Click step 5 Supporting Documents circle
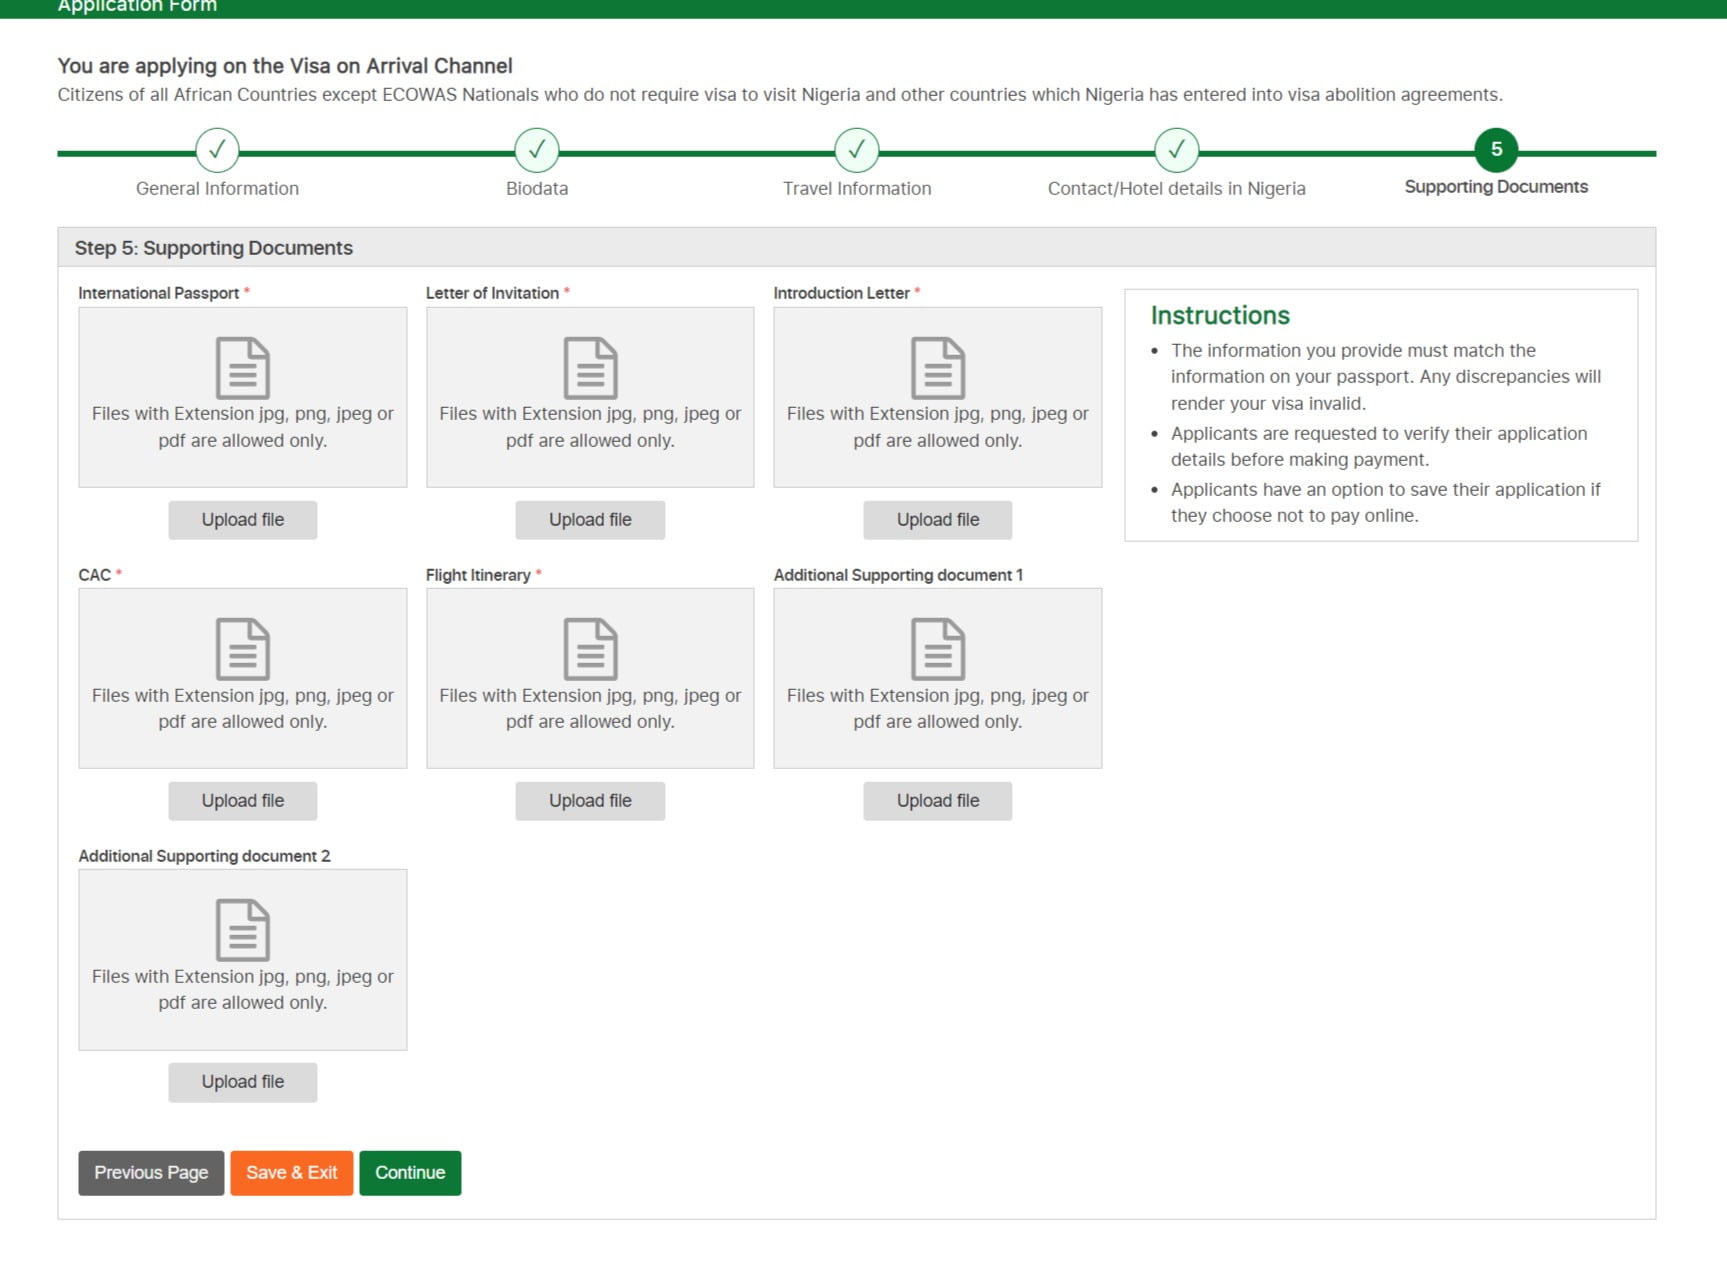 [1496, 150]
